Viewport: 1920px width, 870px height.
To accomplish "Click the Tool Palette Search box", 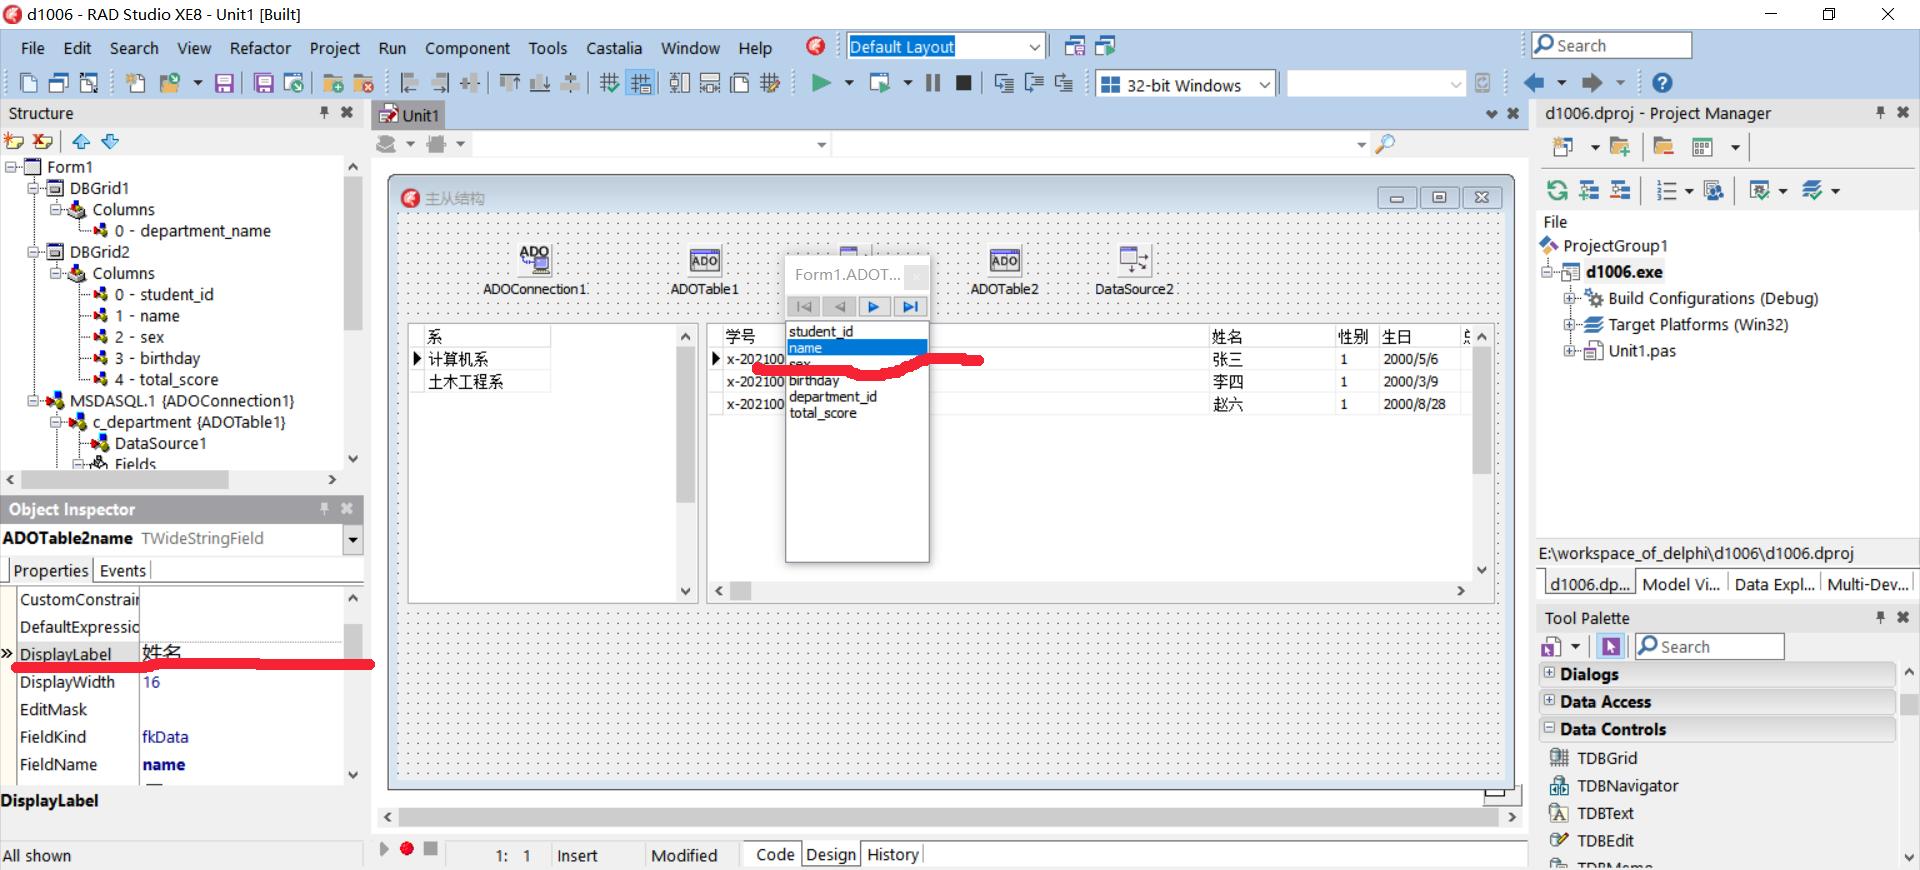I will (1709, 647).
